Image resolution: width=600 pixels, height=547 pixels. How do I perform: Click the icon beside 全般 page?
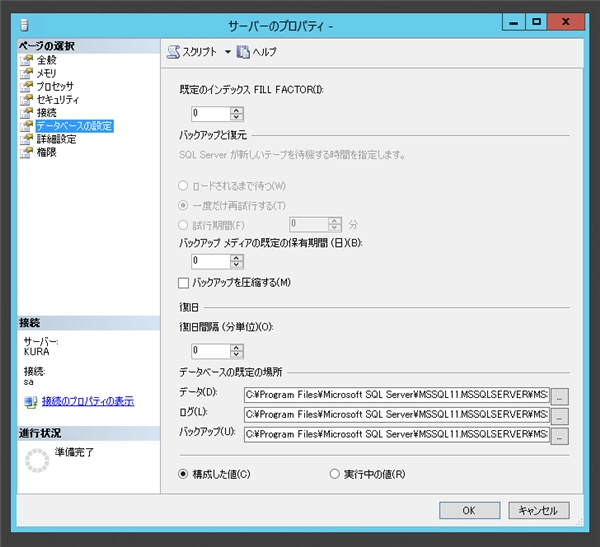coord(26,60)
